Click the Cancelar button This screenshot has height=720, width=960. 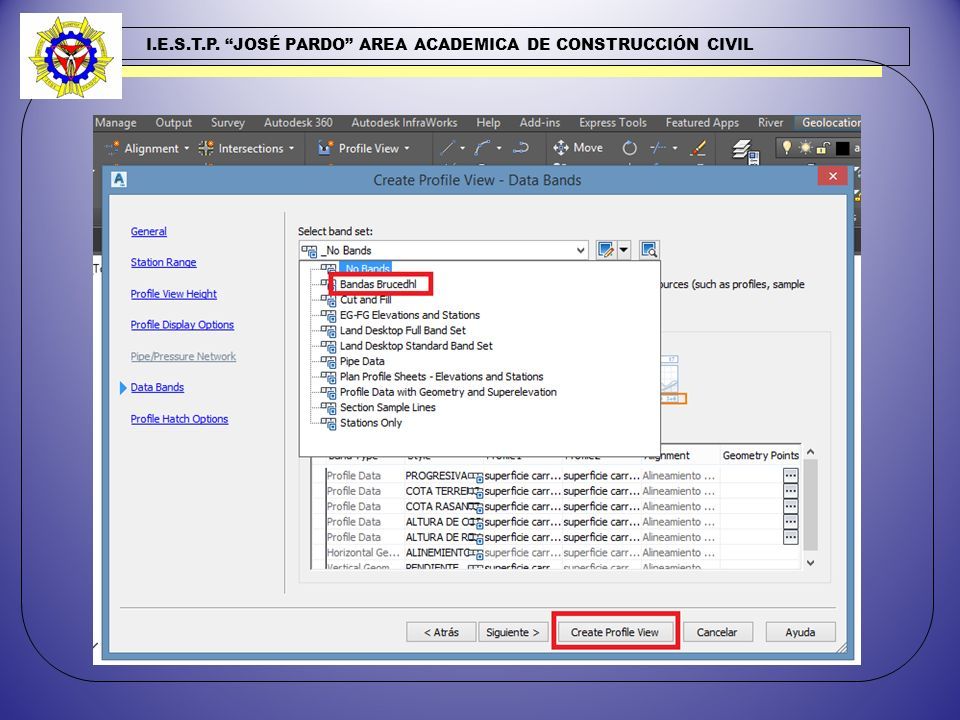point(717,632)
